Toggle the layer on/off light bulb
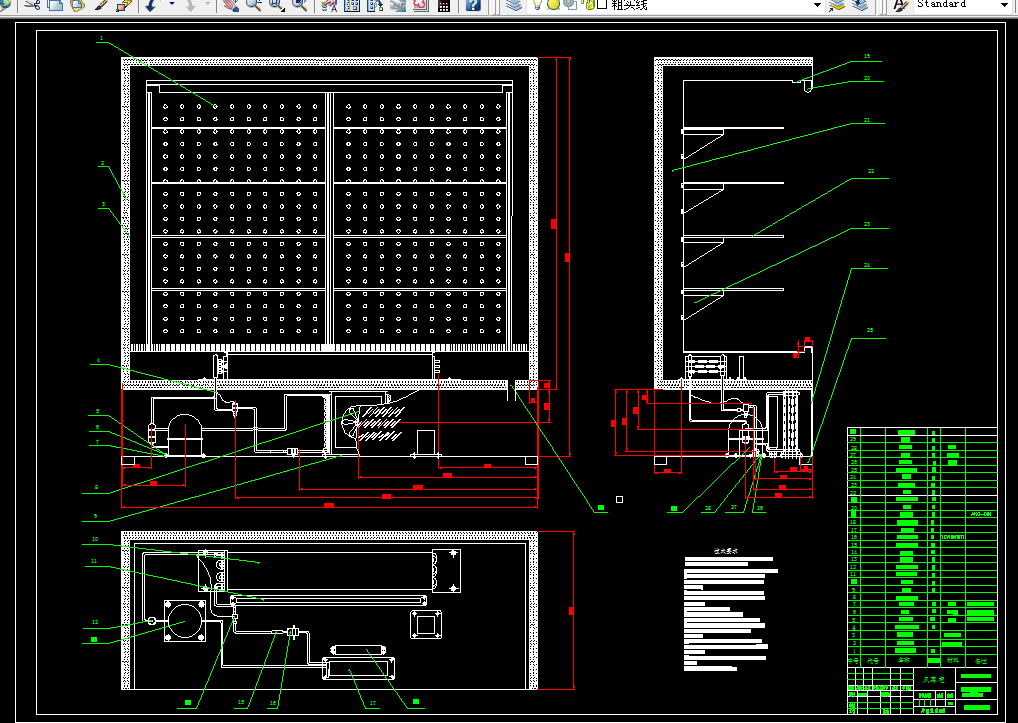This screenshot has height=723, width=1018. [x=537, y=5]
